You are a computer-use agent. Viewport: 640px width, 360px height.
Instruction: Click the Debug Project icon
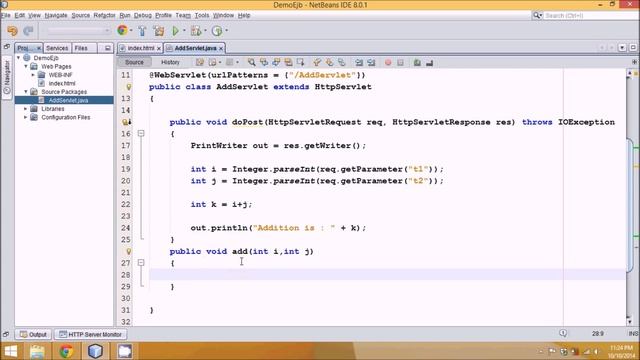pyautogui.click(x=196, y=31)
